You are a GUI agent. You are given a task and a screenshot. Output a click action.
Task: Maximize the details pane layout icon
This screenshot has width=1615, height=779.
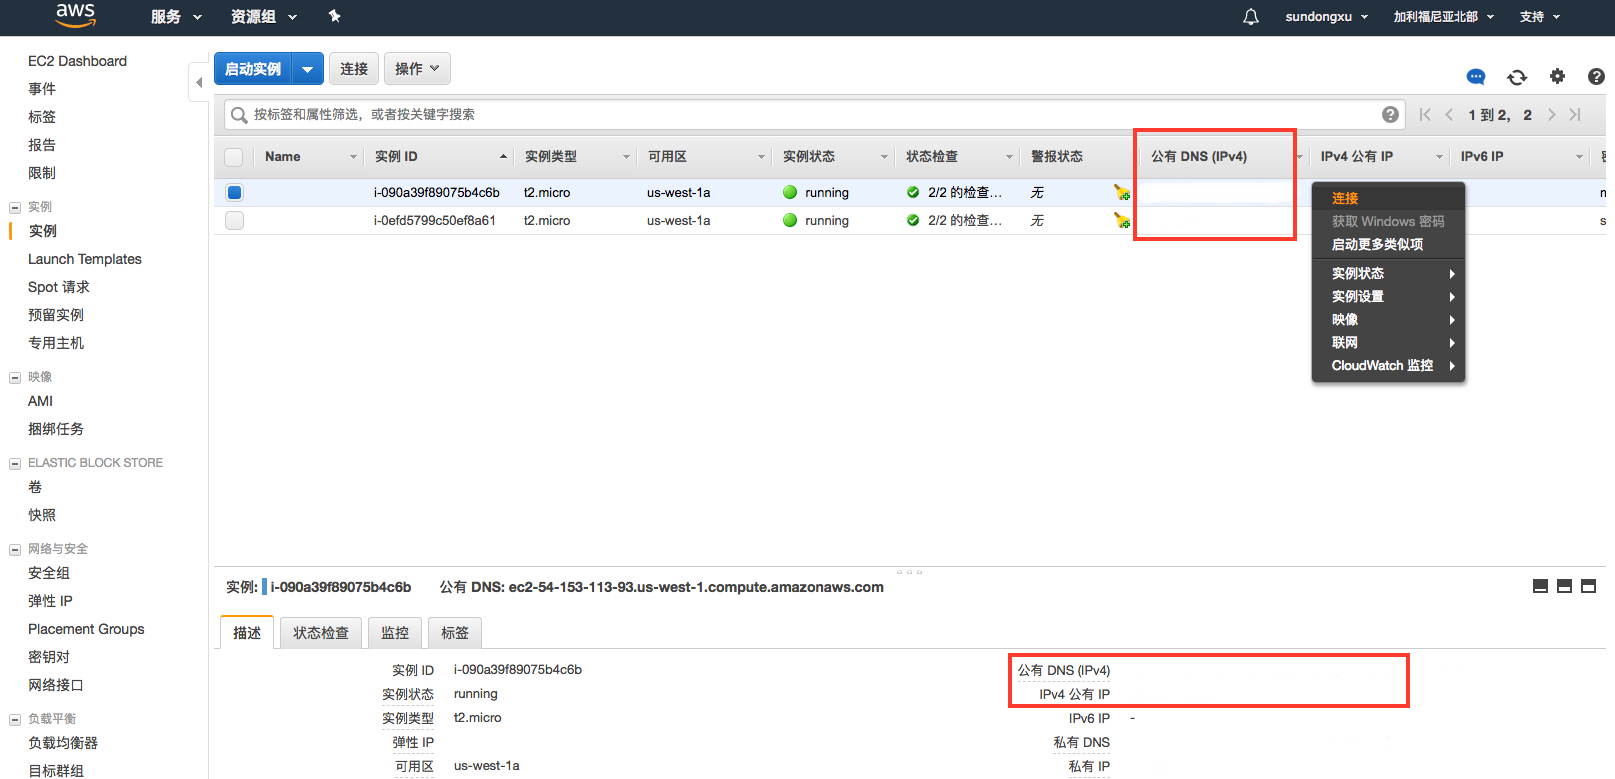(1588, 586)
